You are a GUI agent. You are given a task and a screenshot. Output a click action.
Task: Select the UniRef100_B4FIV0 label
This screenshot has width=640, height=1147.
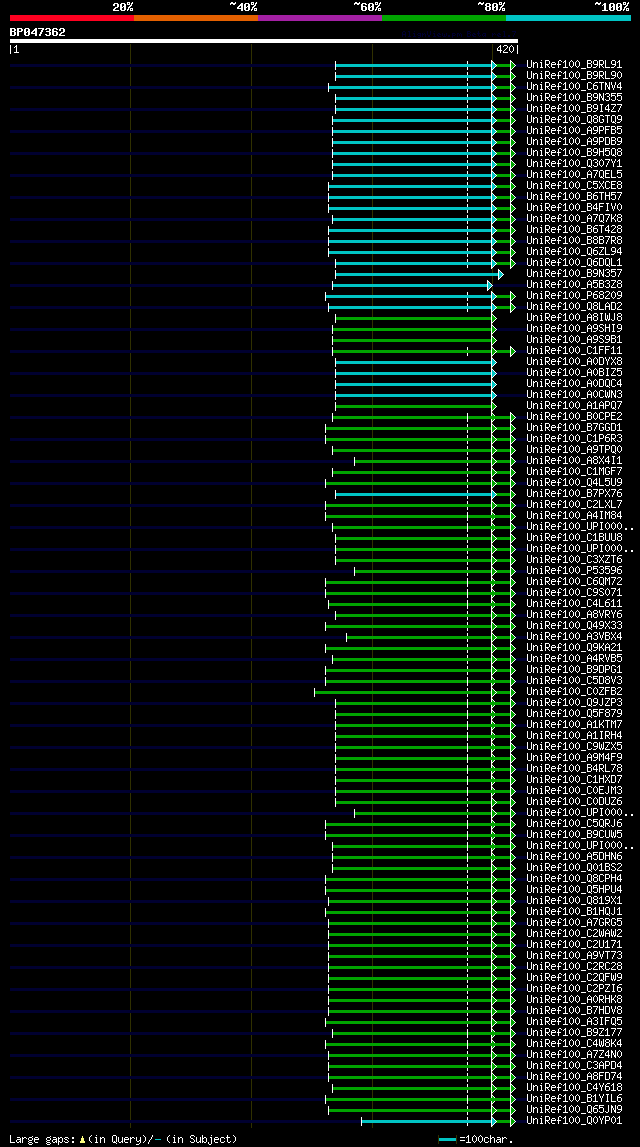[x=574, y=207]
